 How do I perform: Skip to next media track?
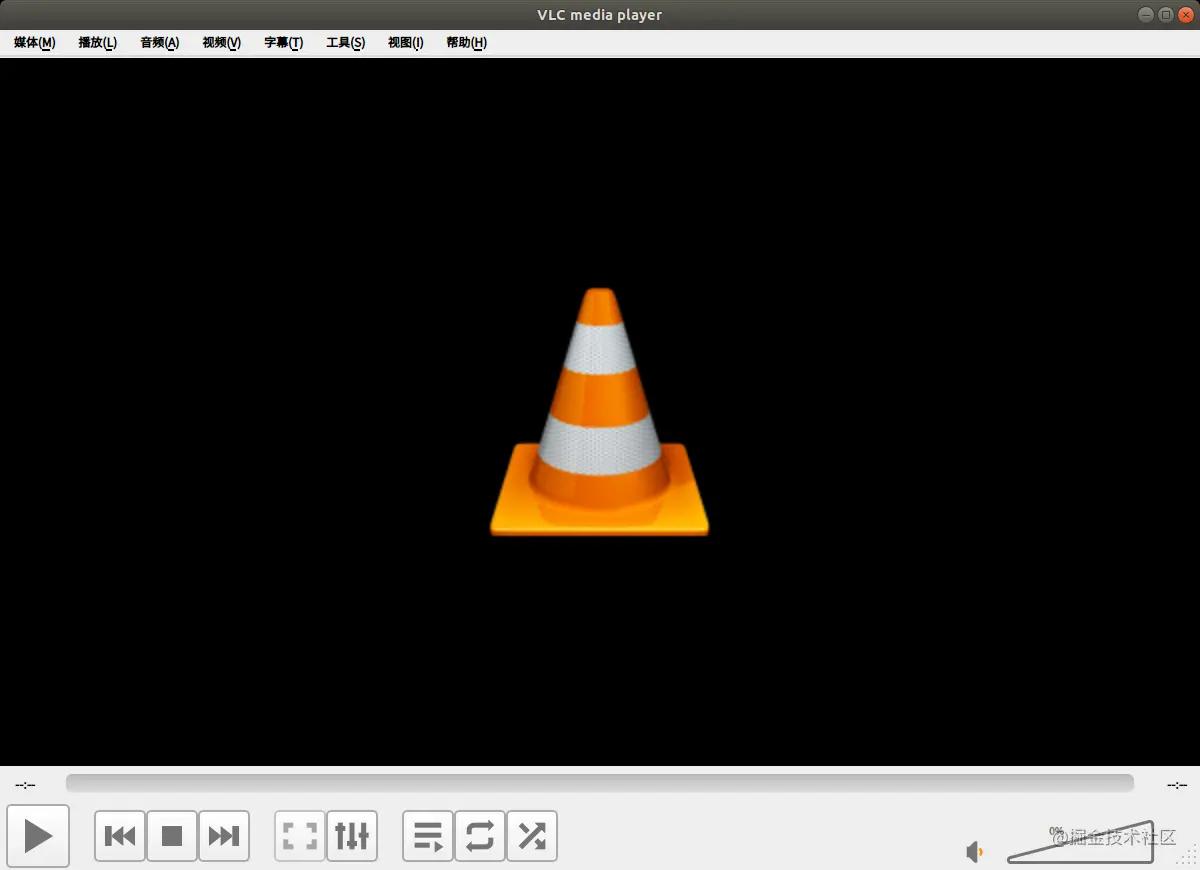tap(224, 836)
